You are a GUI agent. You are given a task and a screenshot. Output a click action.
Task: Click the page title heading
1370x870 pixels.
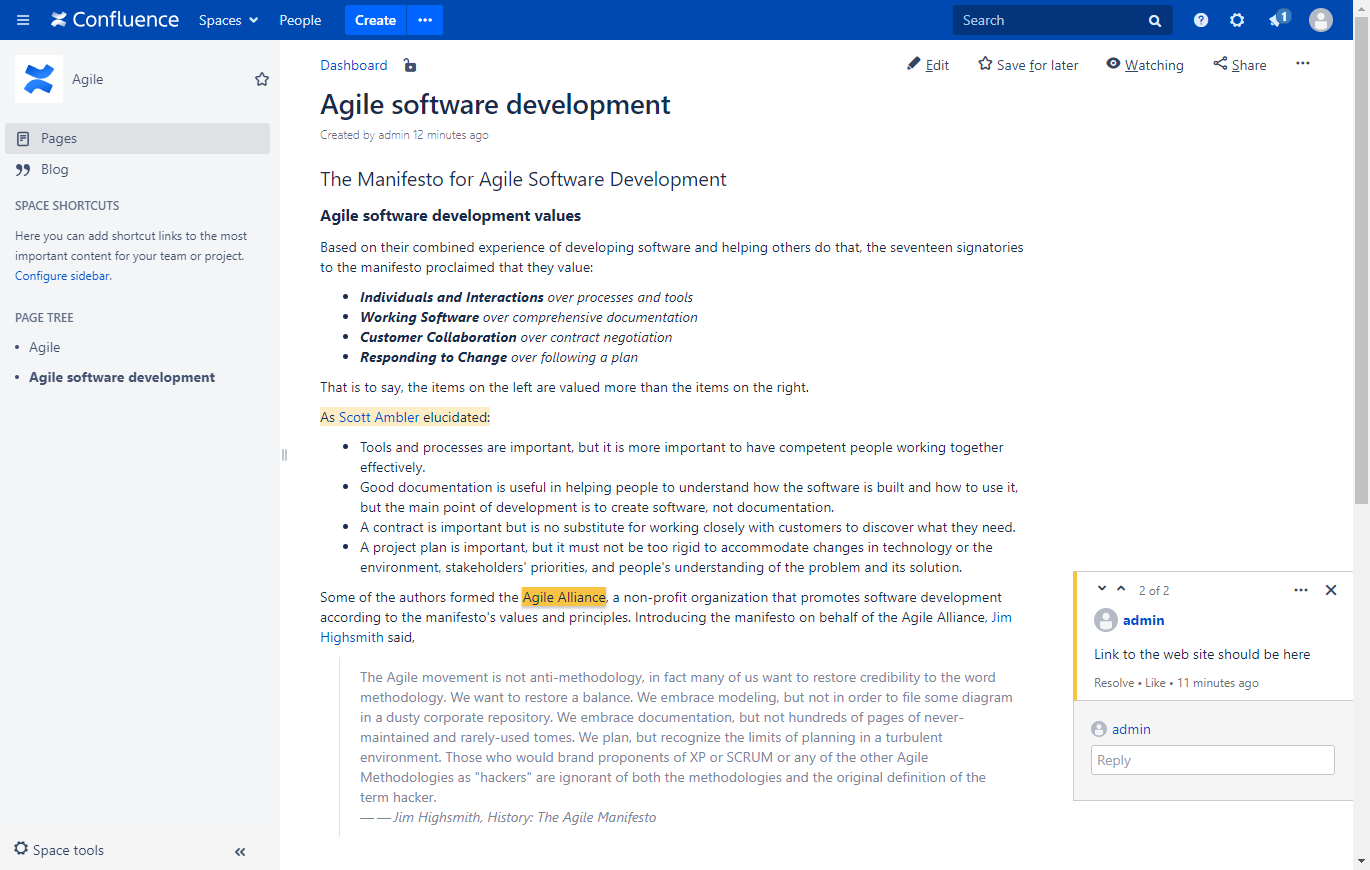(x=495, y=104)
